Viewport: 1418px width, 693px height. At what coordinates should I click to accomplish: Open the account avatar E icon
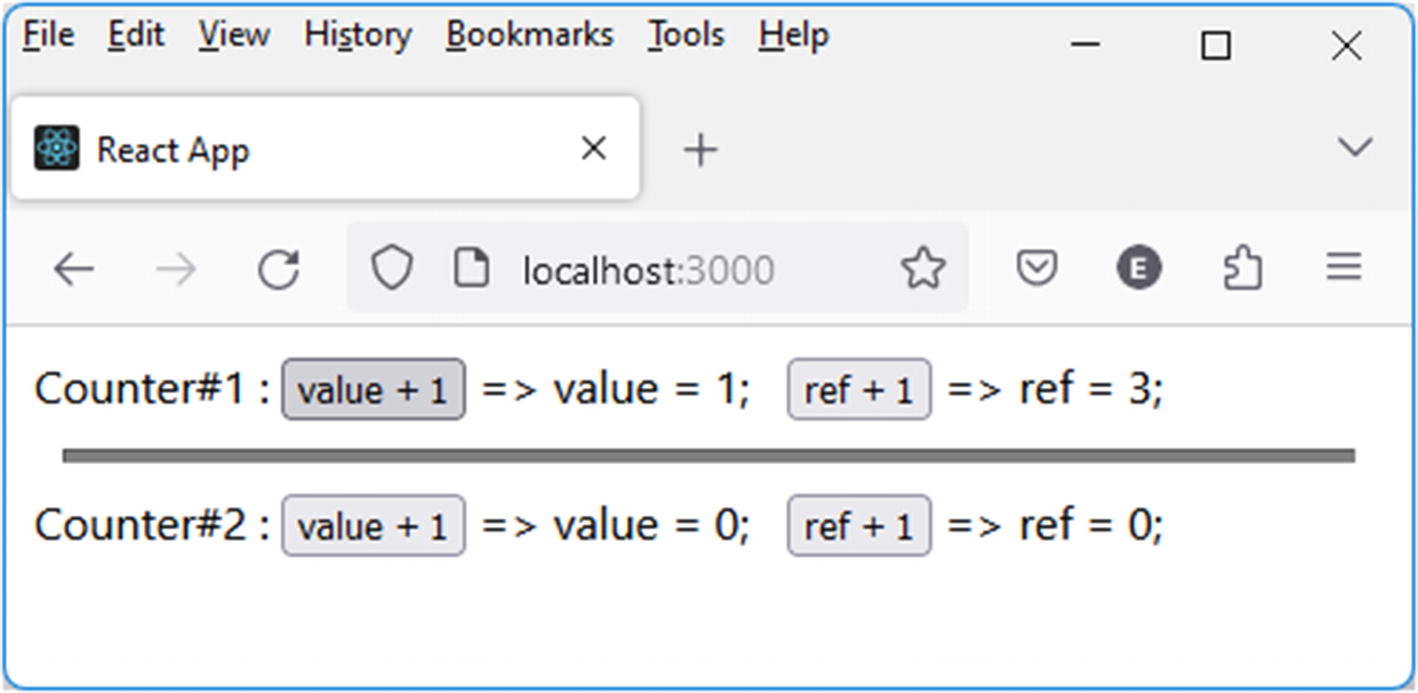[1138, 268]
